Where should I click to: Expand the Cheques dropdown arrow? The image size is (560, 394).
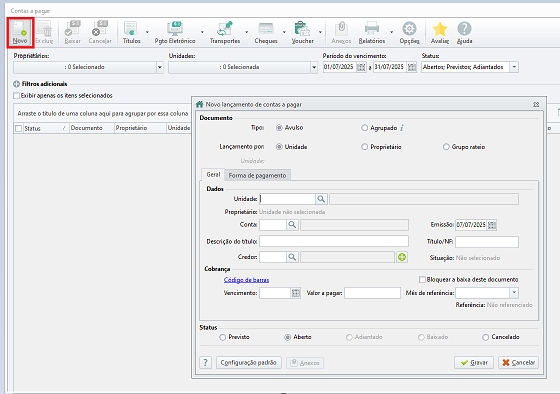tap(284, 33)
